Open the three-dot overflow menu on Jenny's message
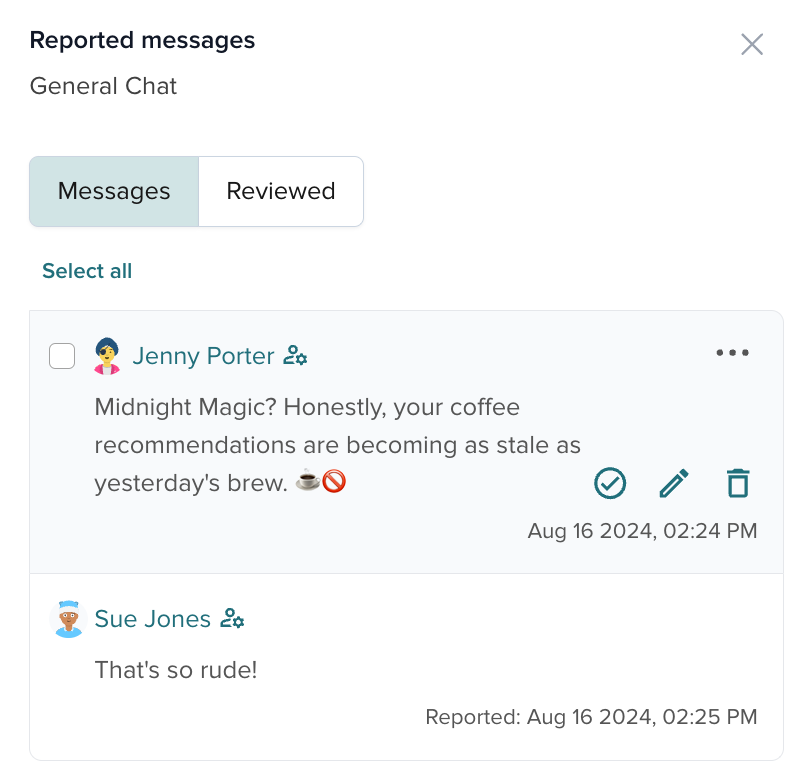 732,352
